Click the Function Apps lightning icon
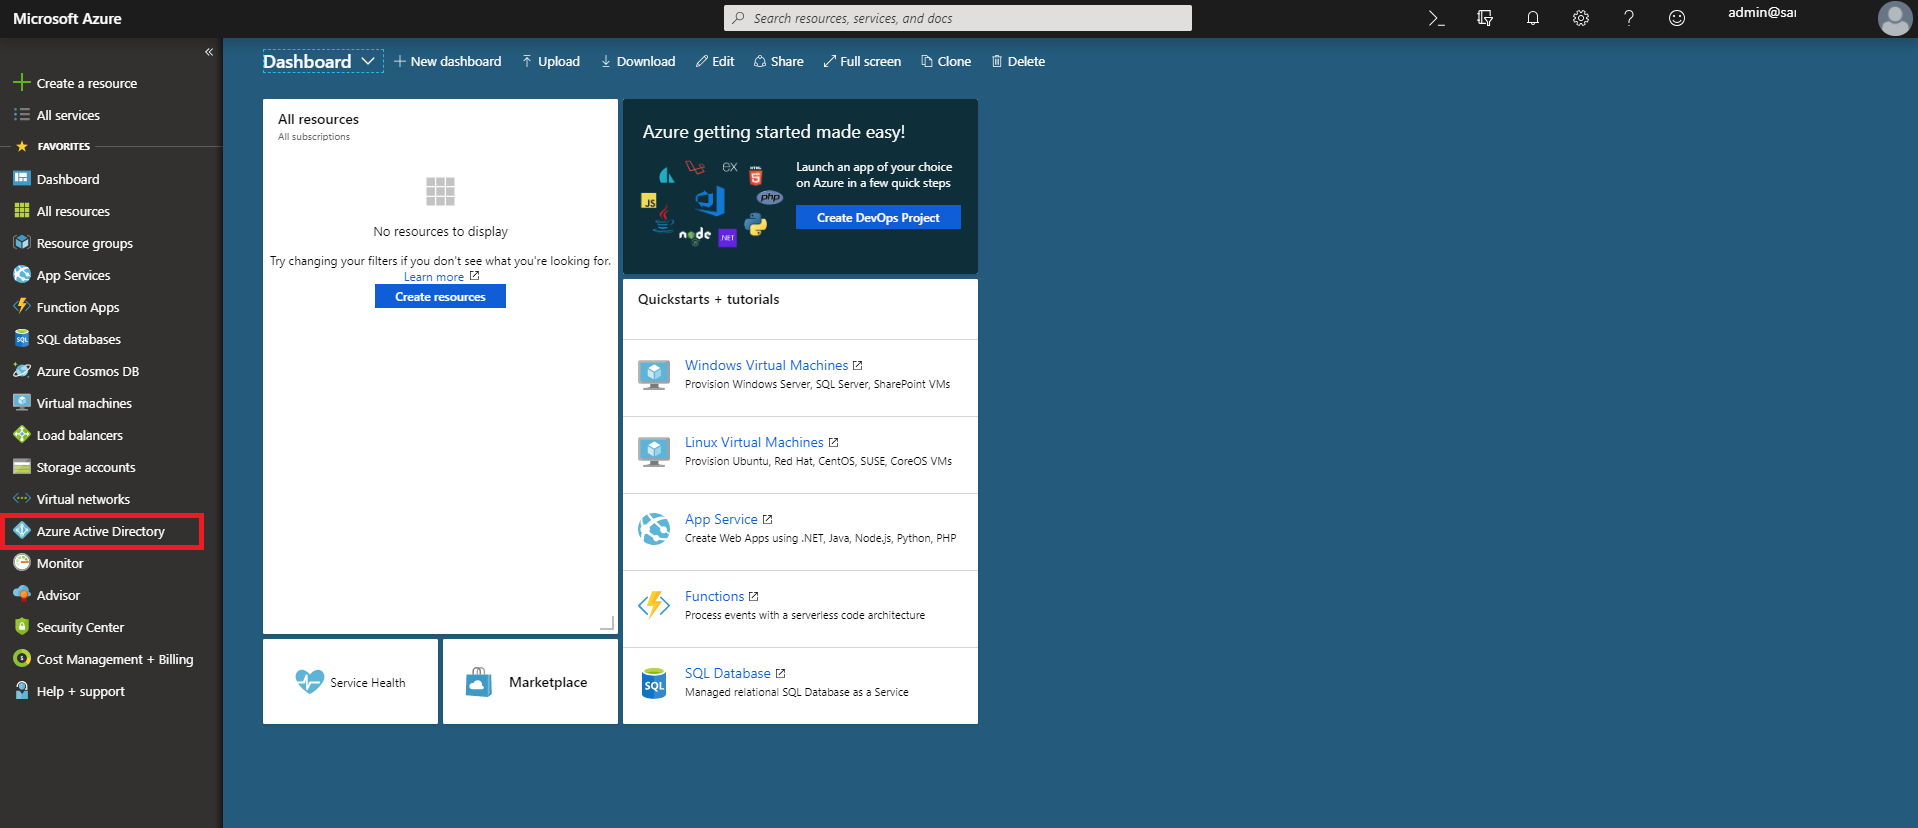Screen dimensions: 1918x828 pos(22,306)
